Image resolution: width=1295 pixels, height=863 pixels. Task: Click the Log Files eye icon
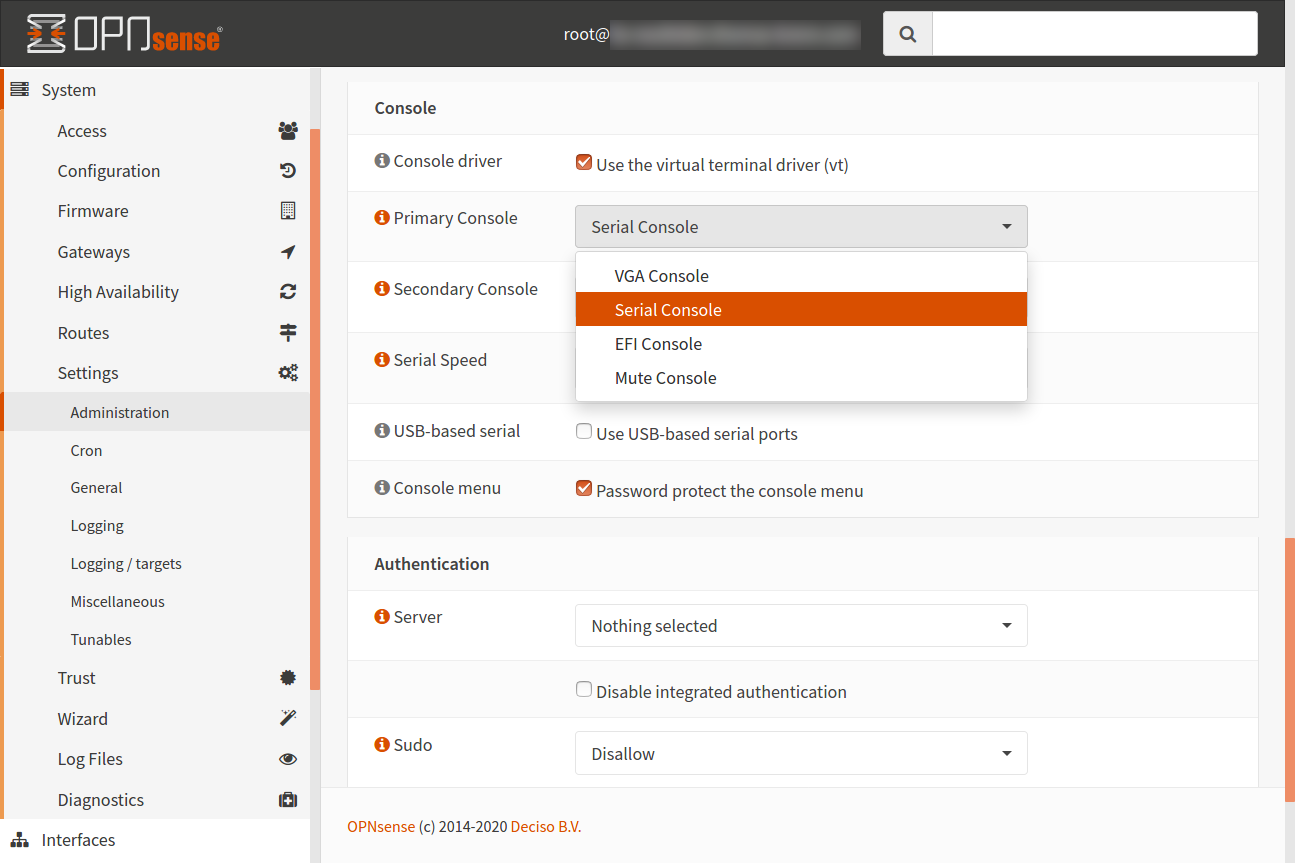pyautogui.click(x=288, y=759)
